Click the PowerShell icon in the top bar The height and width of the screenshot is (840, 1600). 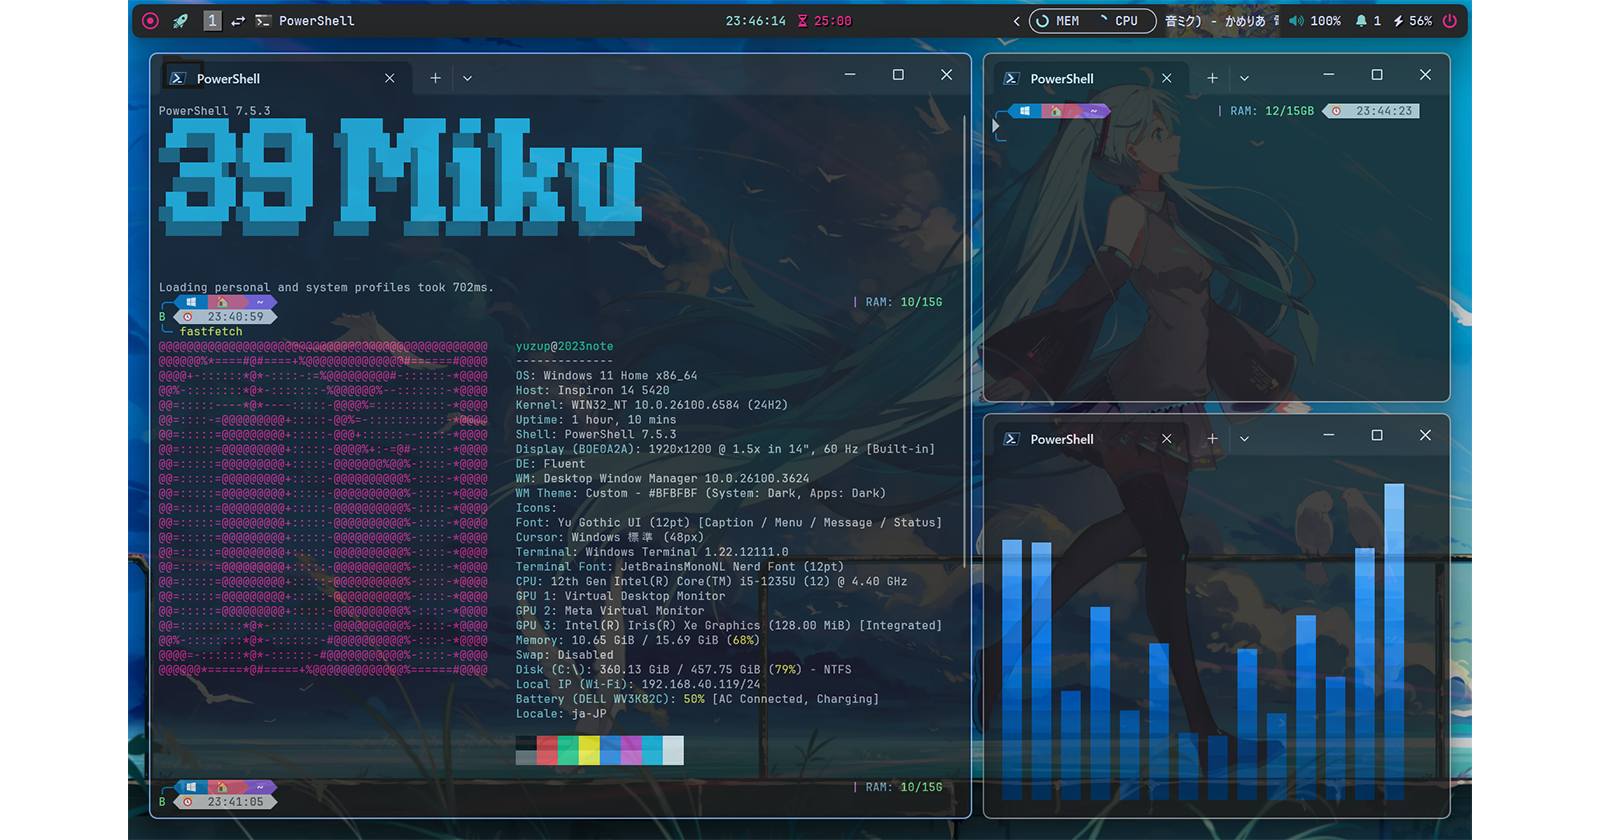(263, 21)
